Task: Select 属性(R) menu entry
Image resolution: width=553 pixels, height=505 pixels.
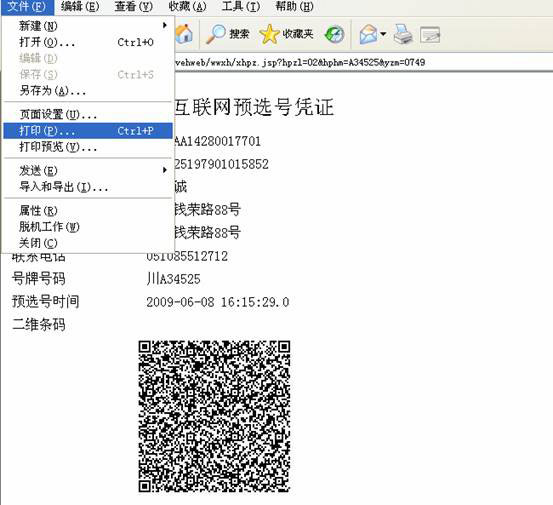Action: click(x=88, y=211)
